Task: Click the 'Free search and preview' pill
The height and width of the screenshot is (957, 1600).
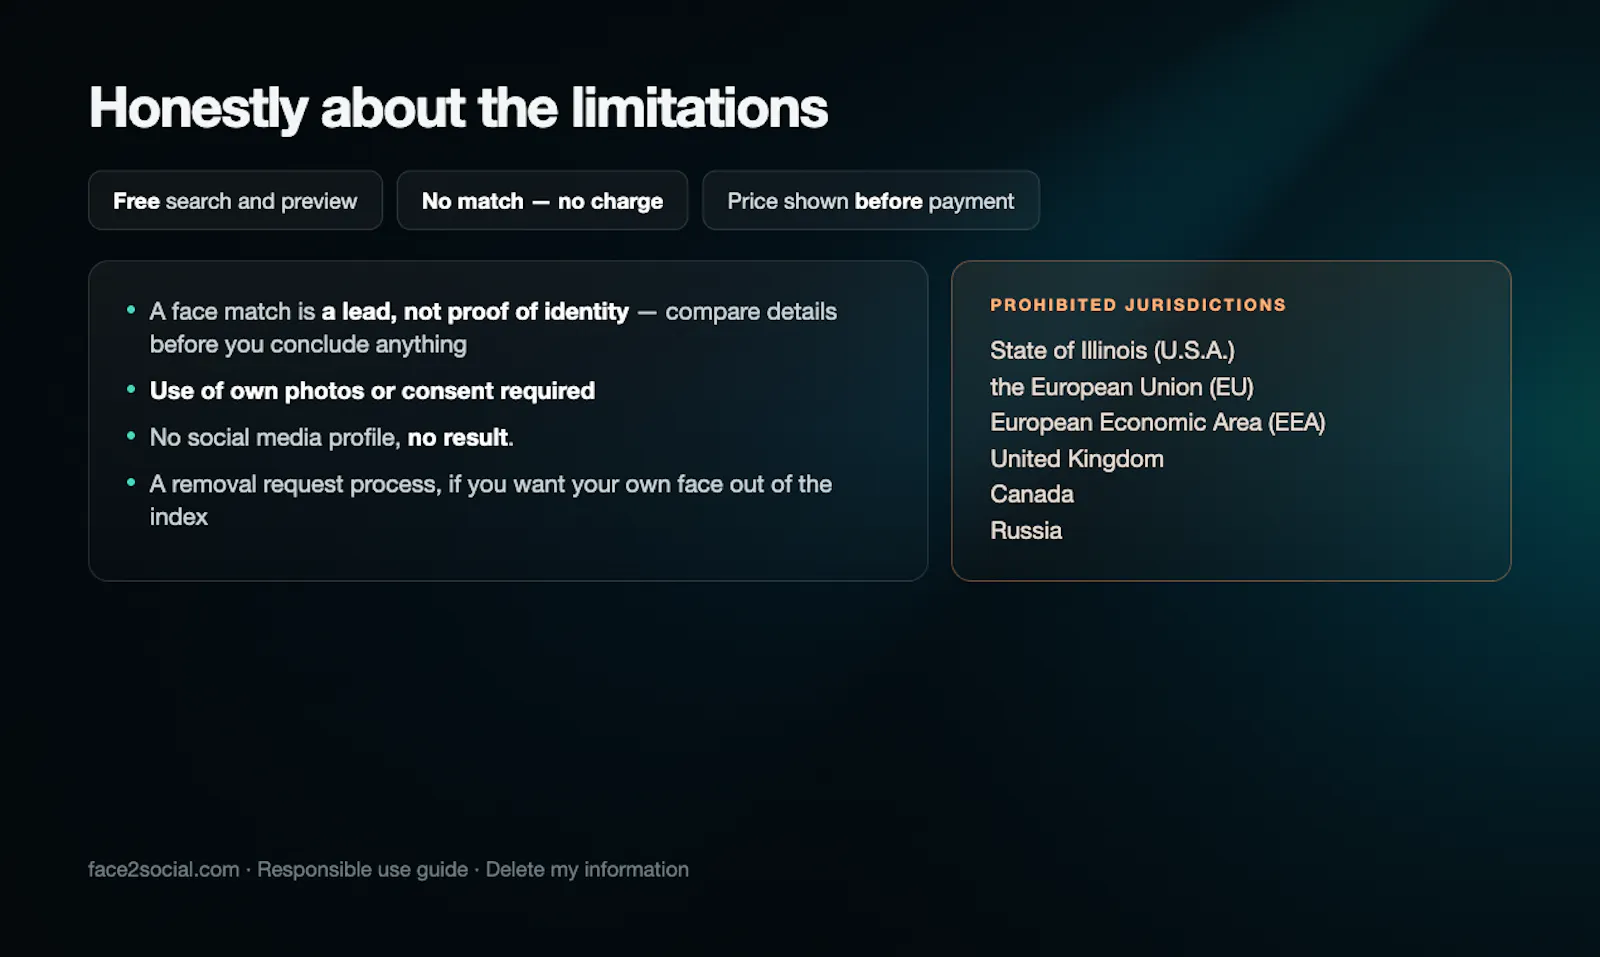Action: [x=235, y=200]
